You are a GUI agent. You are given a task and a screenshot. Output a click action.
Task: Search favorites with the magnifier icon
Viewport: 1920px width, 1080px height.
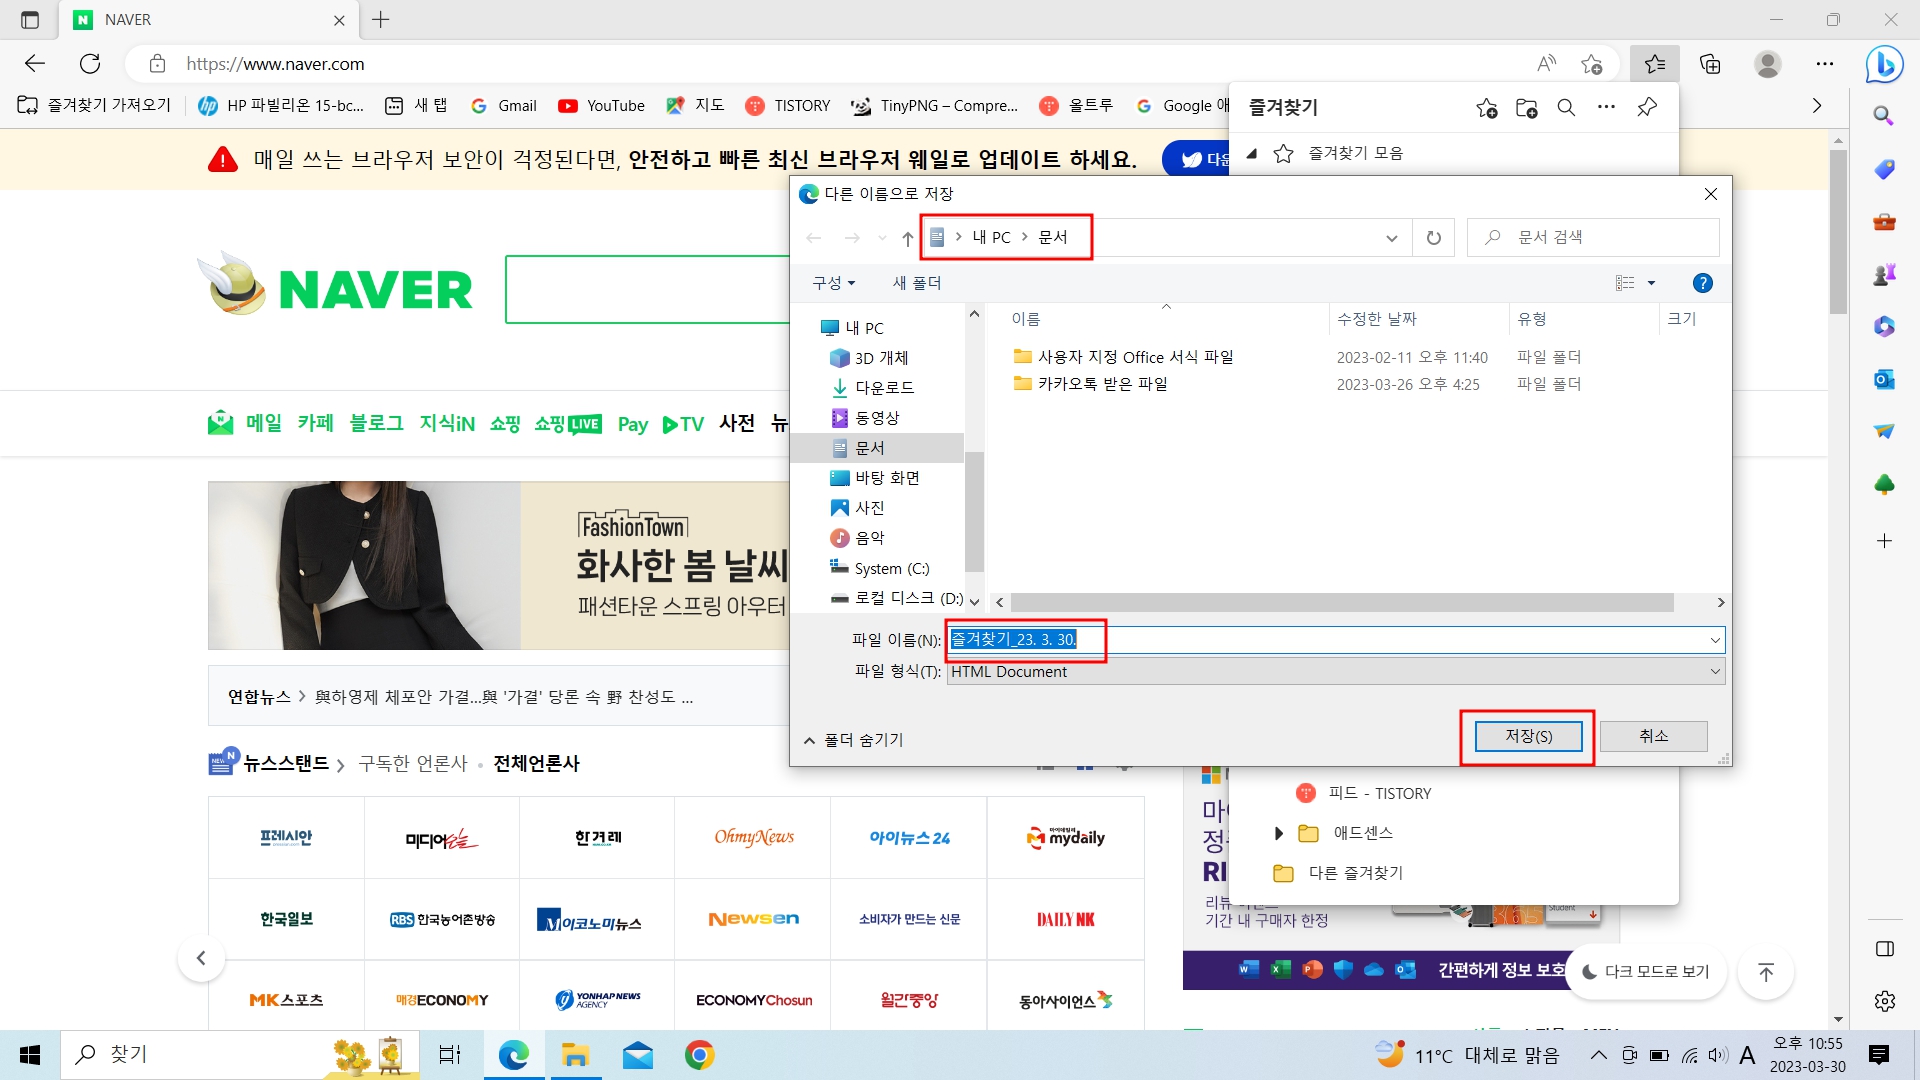pyautogui.click(x=1566, y=108)
